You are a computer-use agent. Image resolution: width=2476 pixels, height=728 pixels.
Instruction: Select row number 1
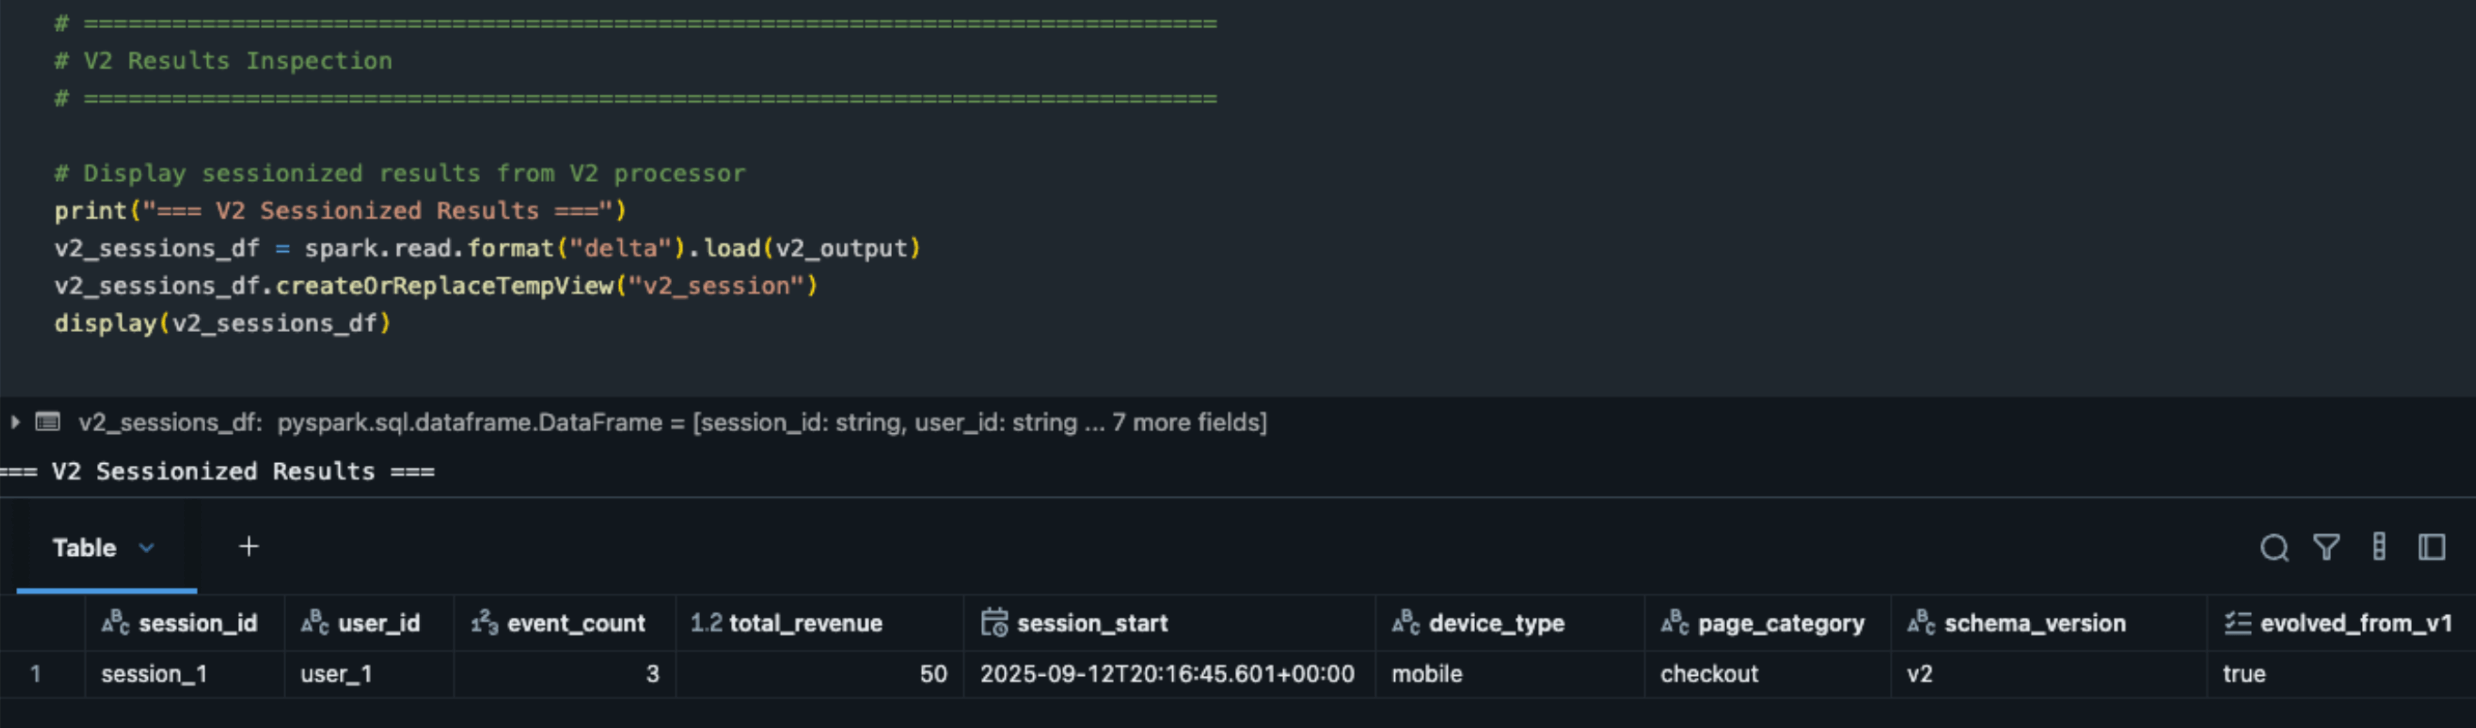36,674
